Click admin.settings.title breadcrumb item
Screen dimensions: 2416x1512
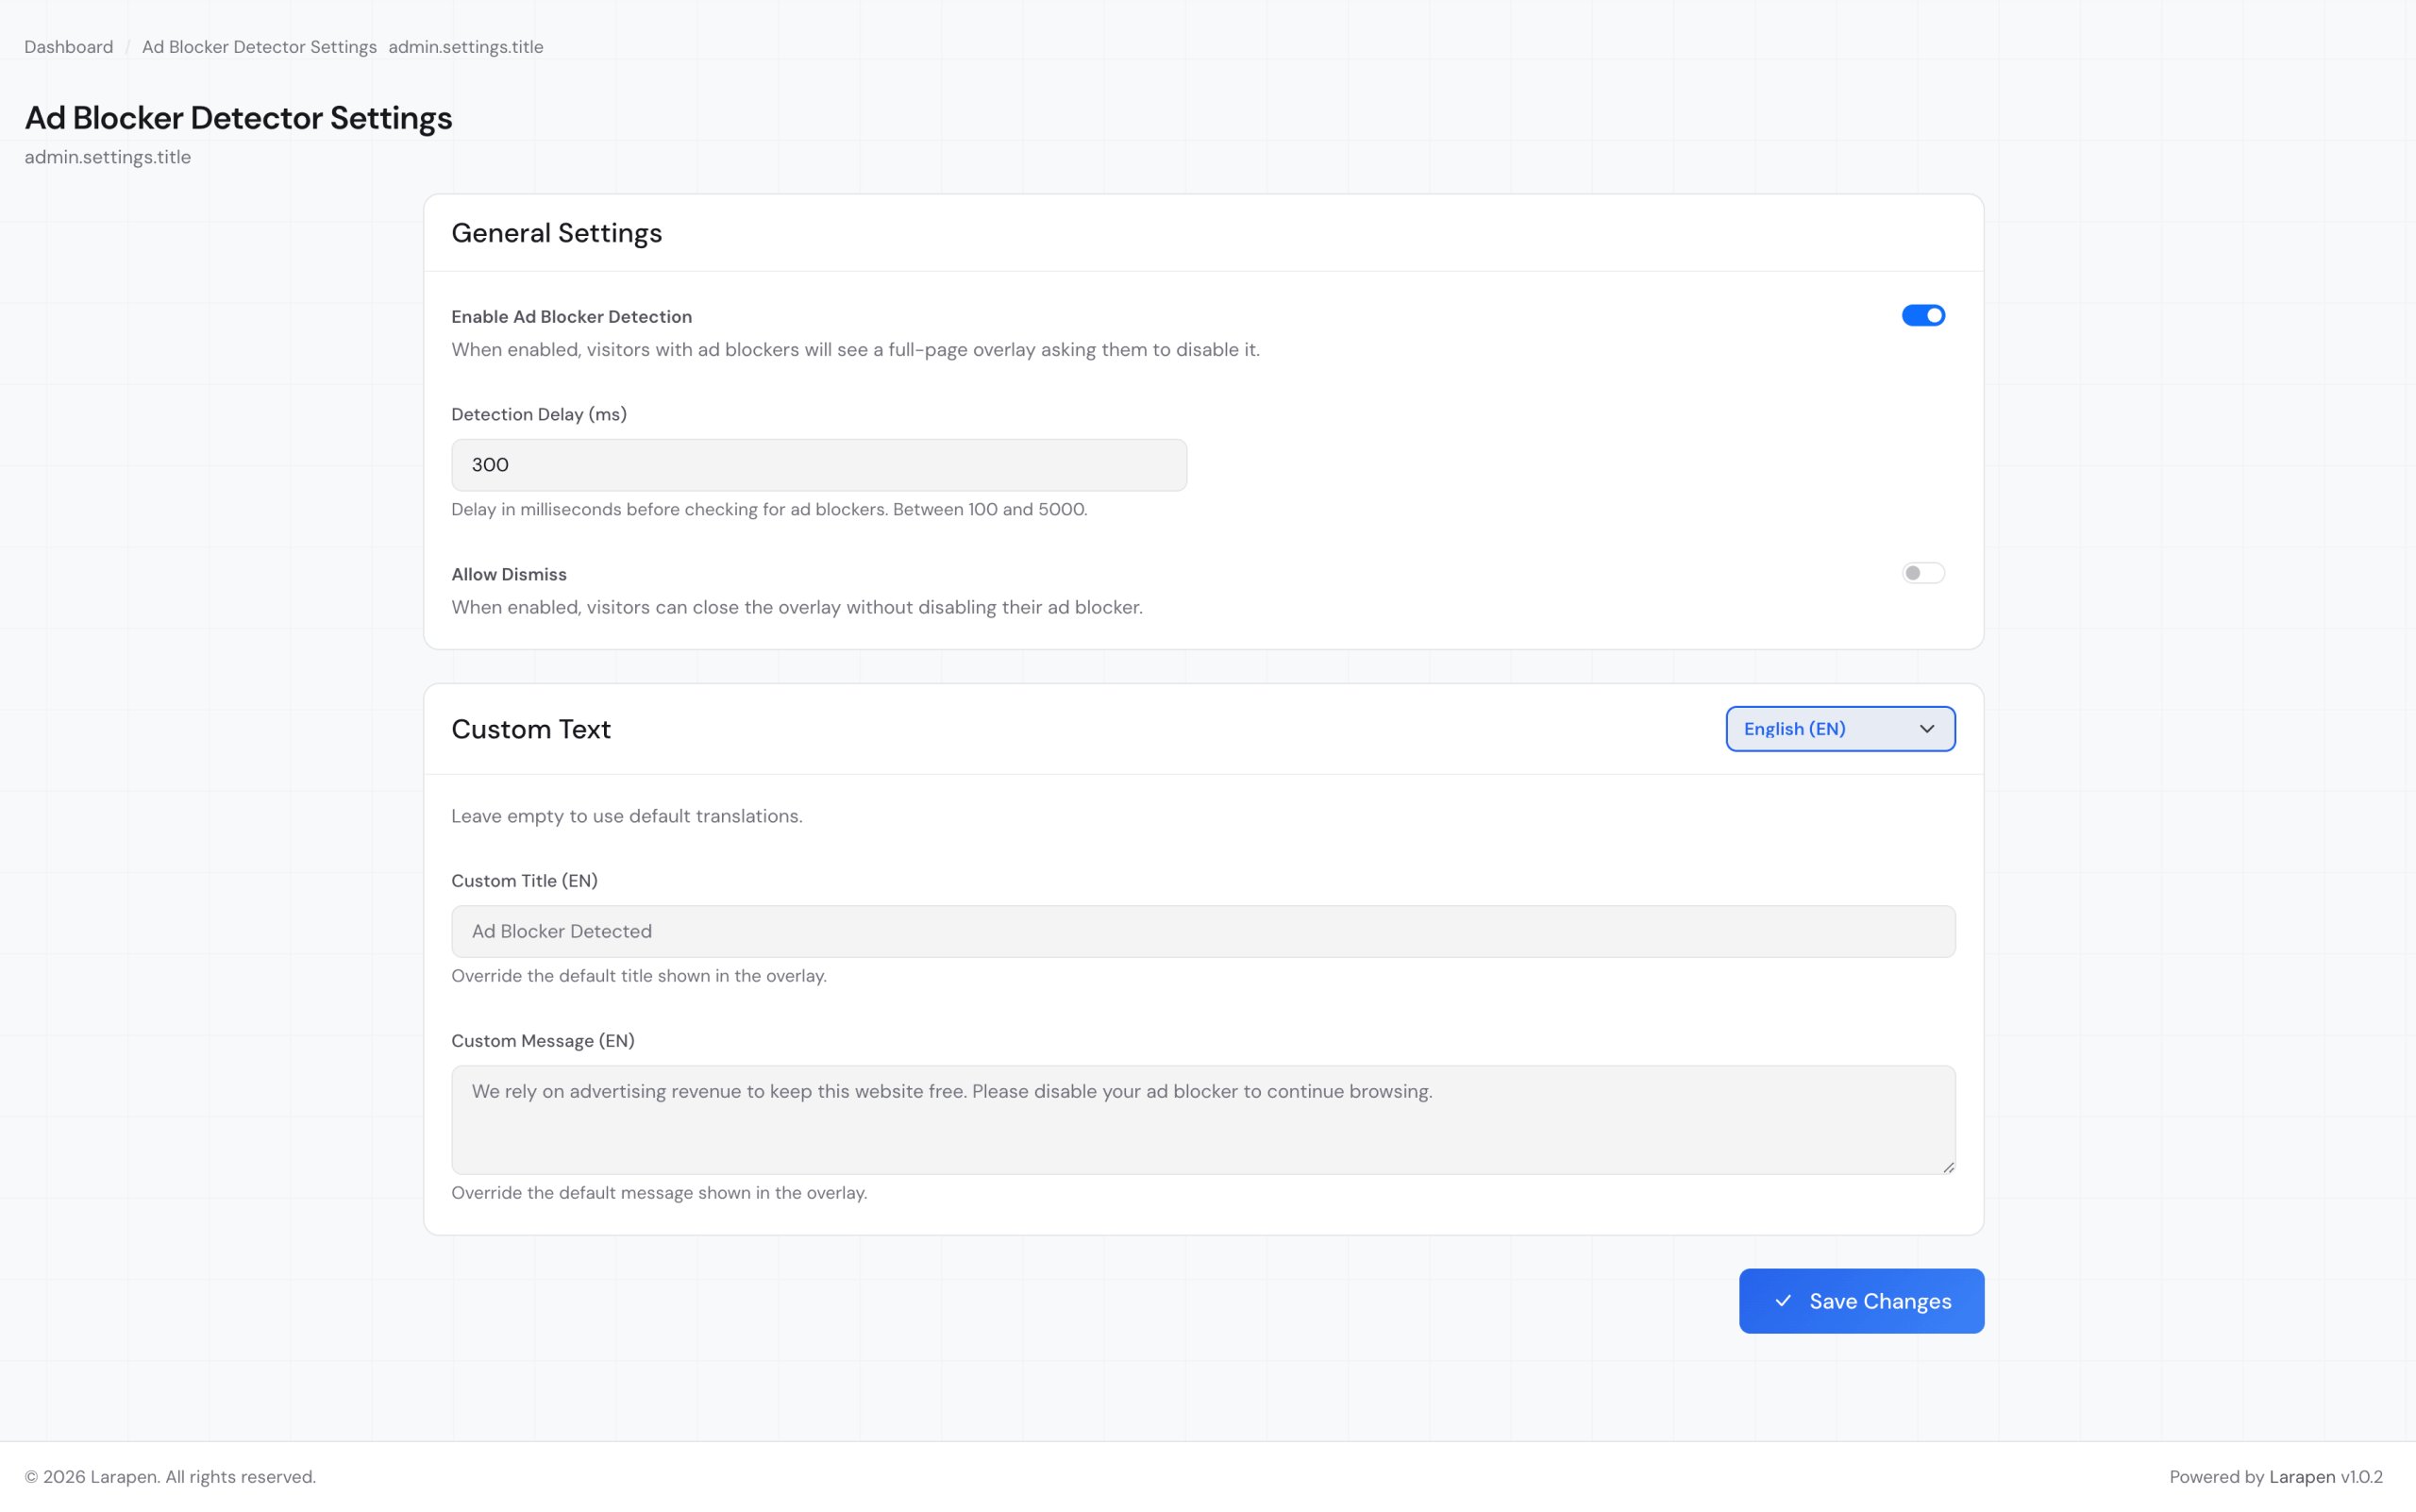point(465,47)
